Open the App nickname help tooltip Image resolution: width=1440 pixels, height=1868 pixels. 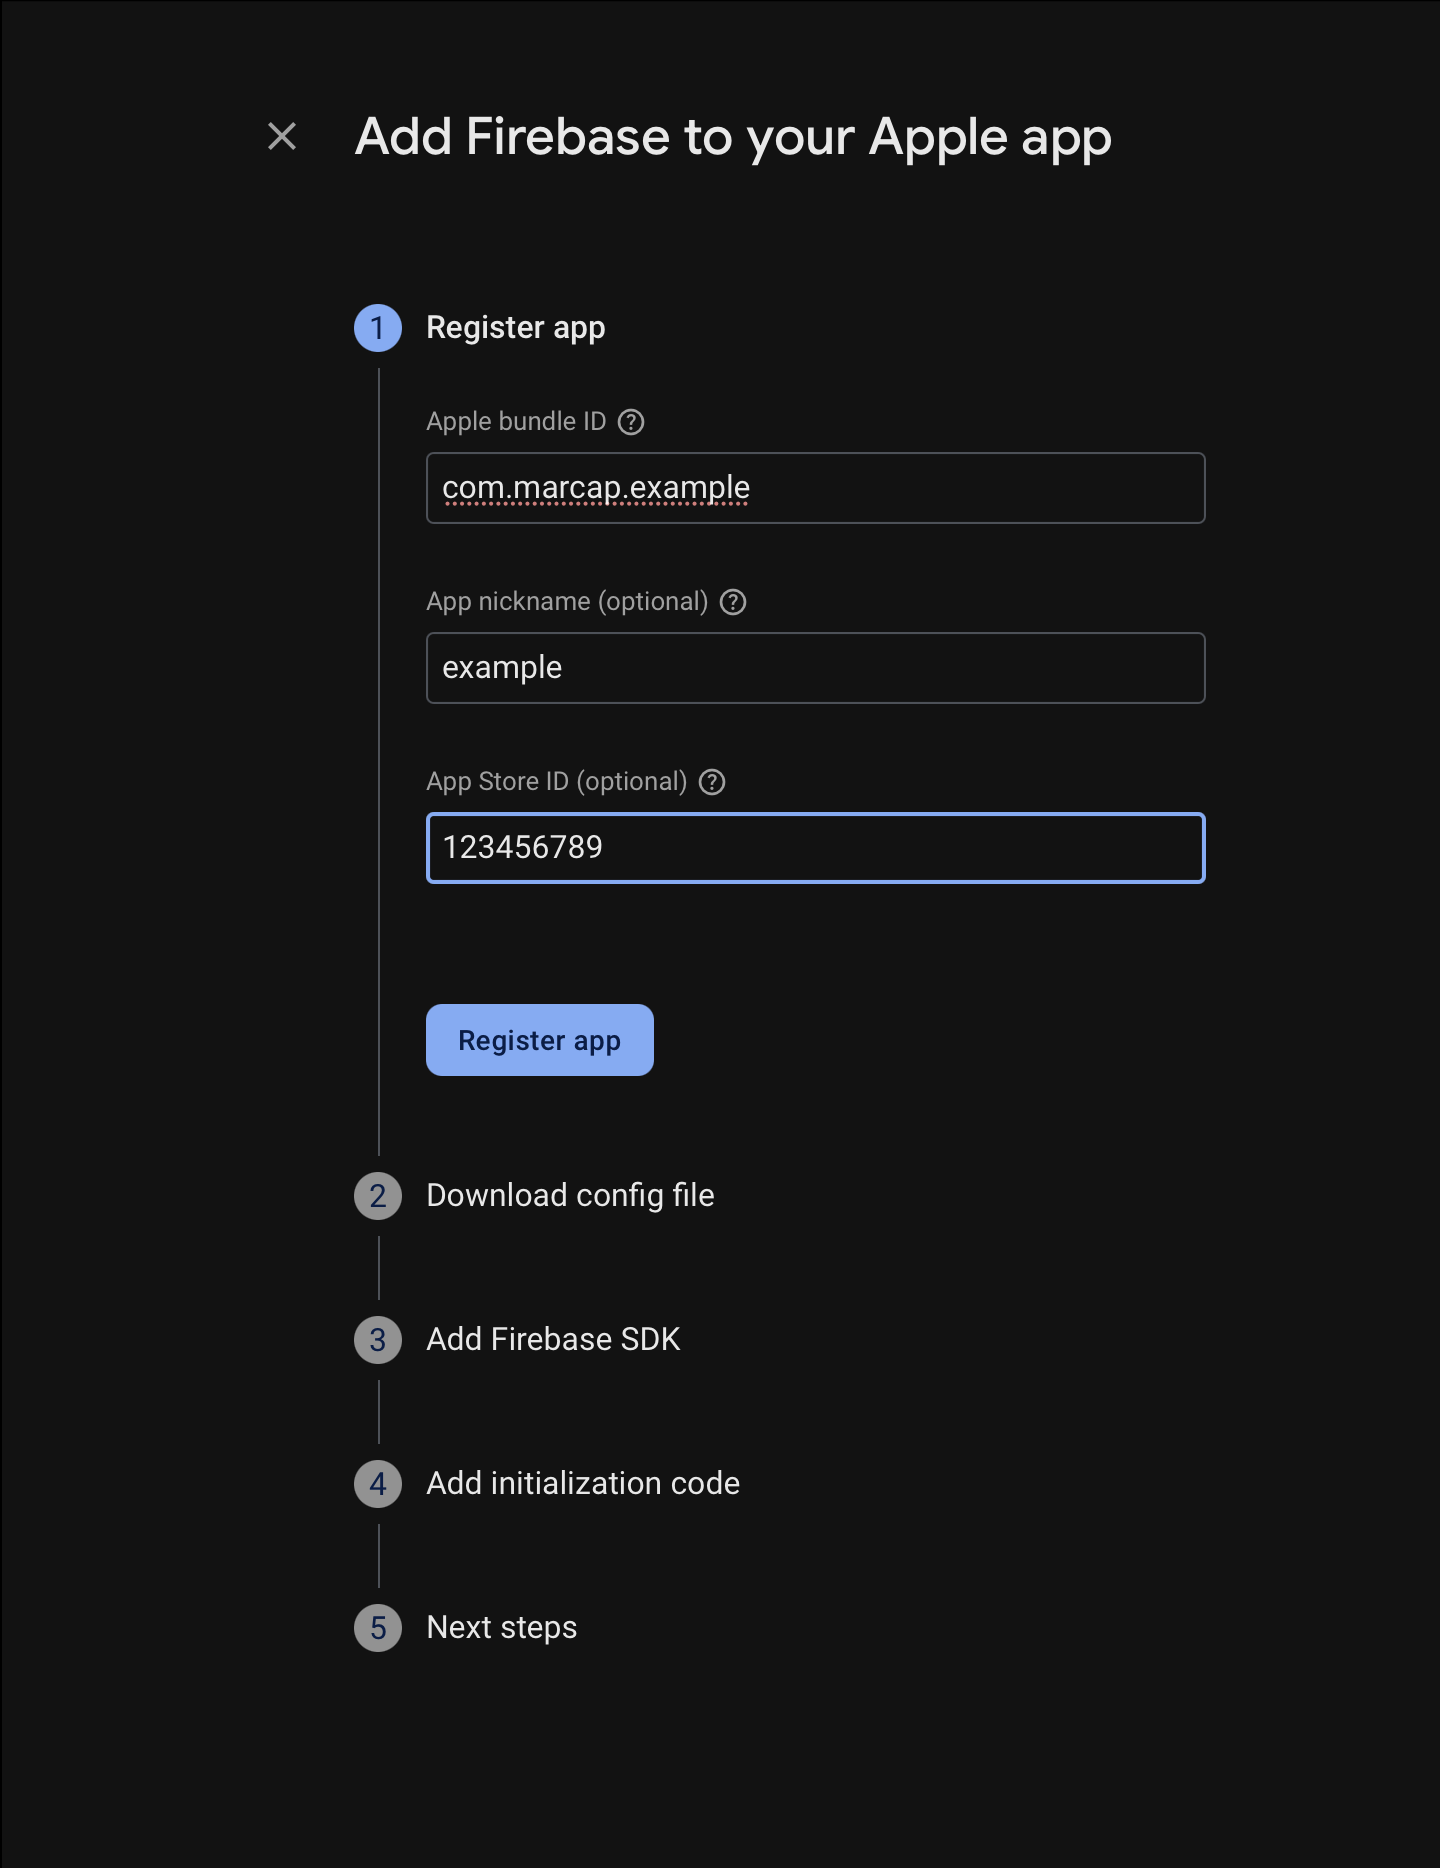732,601
